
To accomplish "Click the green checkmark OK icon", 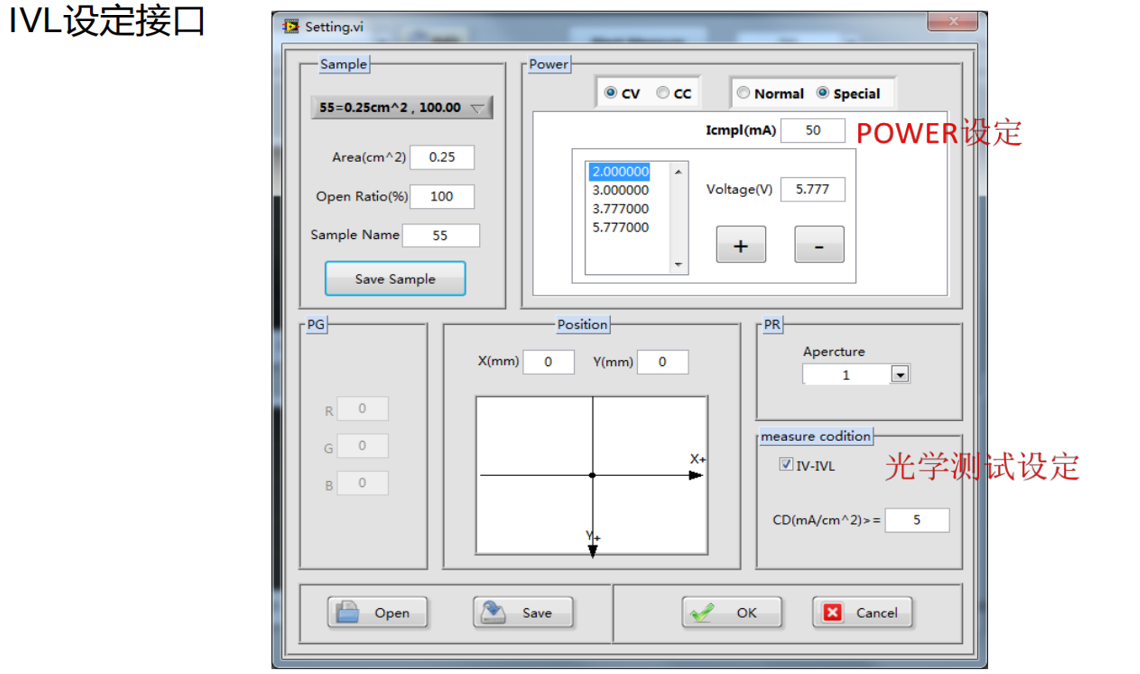I will point(703,612).
